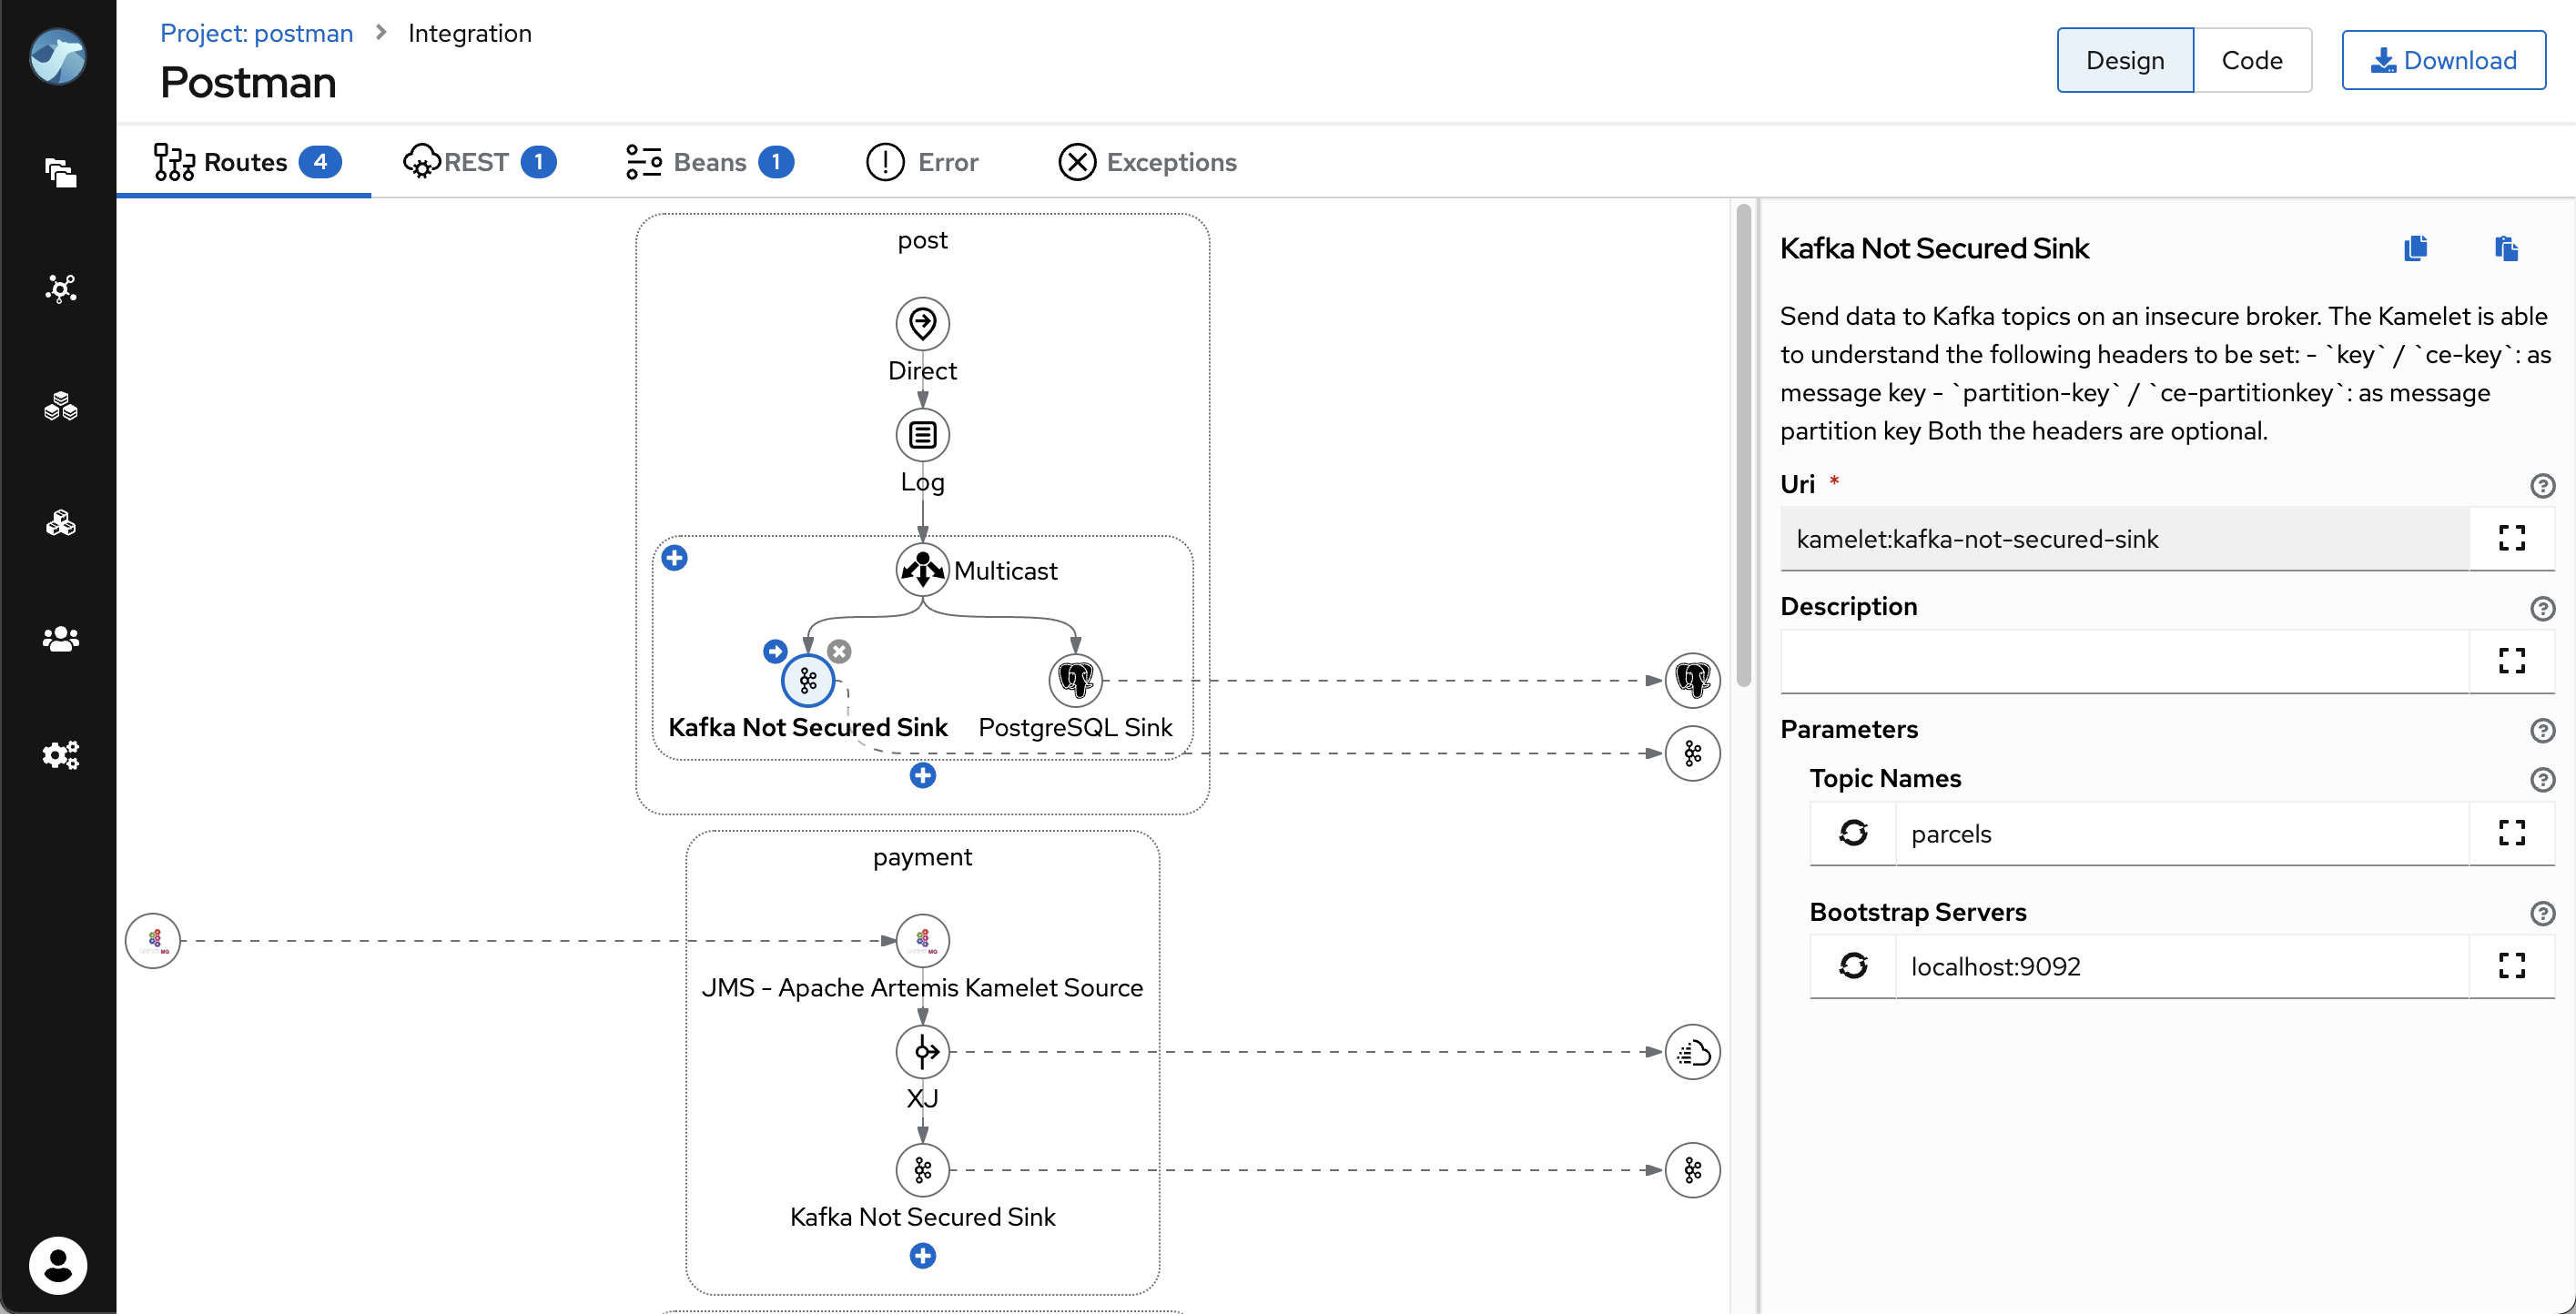Viewport: 2576px width, 1314px height.
Task: Click the Download button
Action: click(x=2443, y=60)
